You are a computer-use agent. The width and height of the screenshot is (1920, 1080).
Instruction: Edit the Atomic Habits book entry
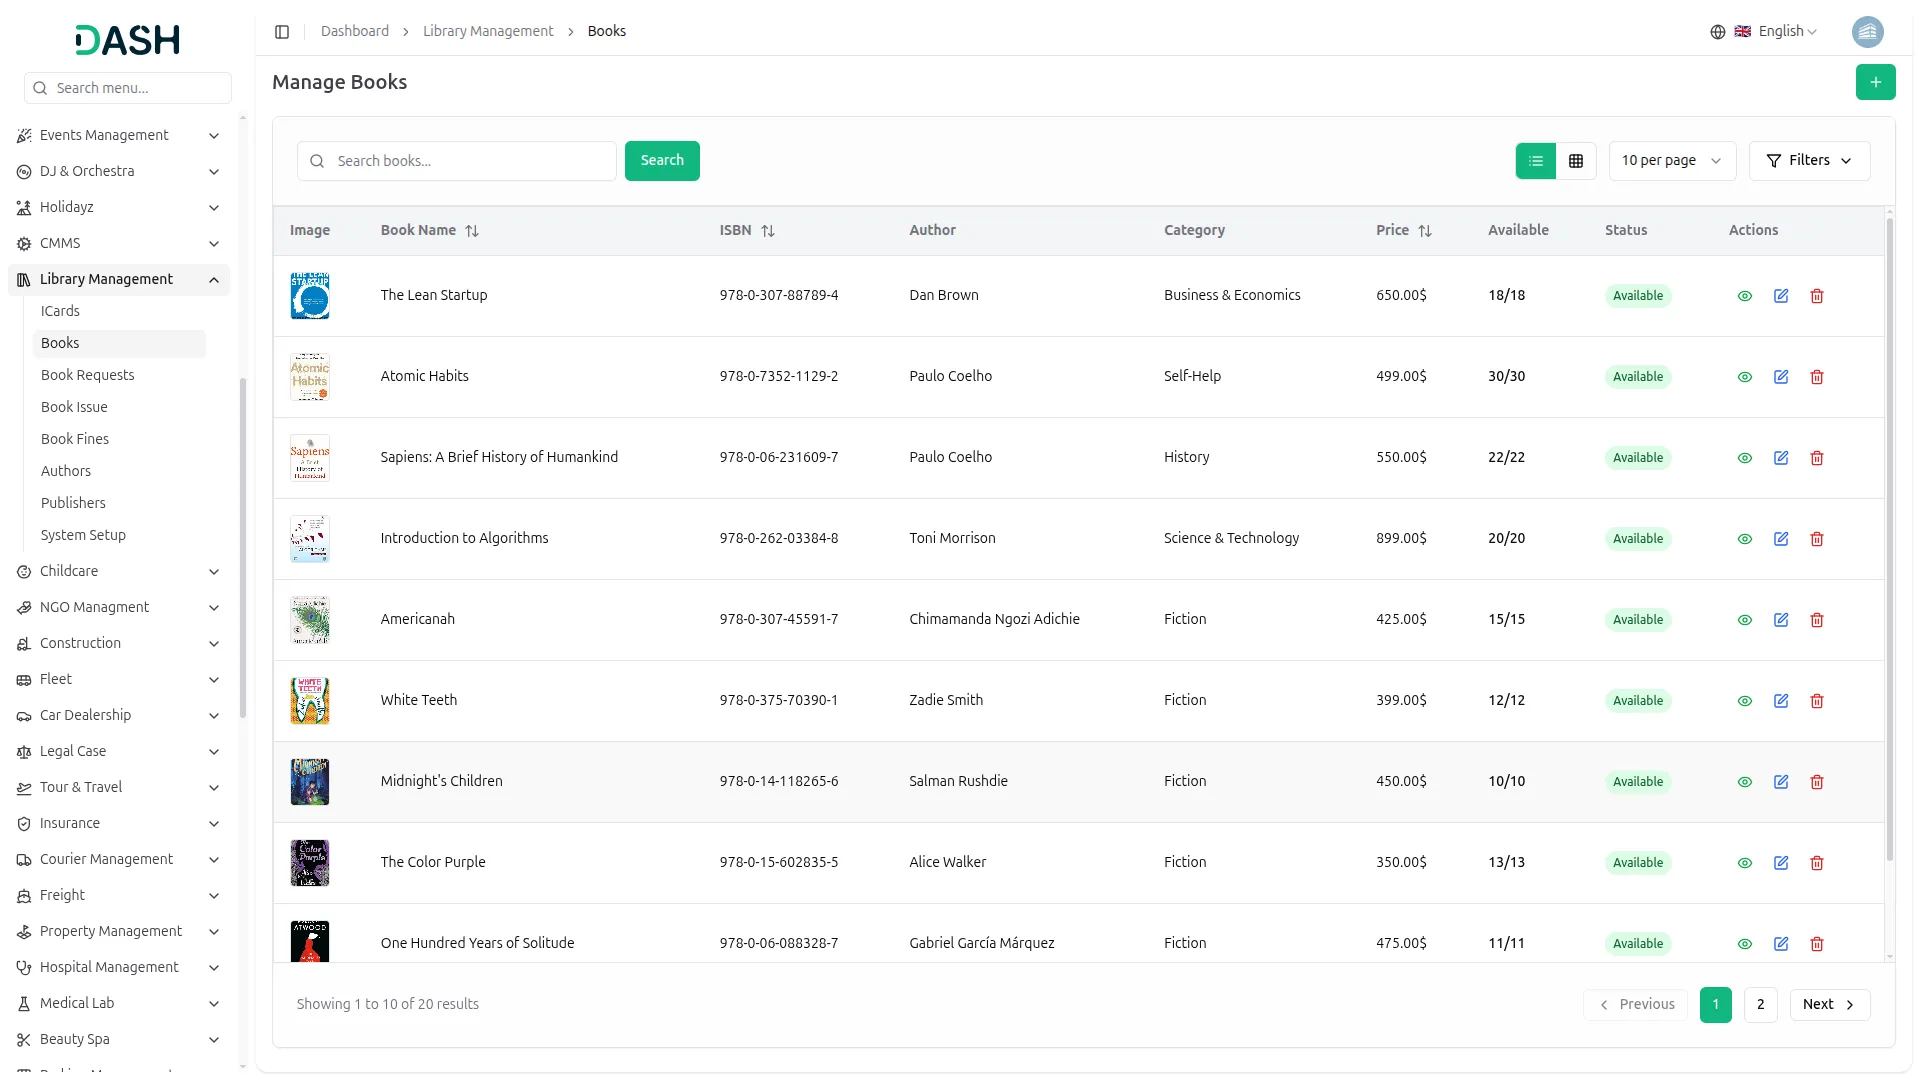[x=1781, y=377]
